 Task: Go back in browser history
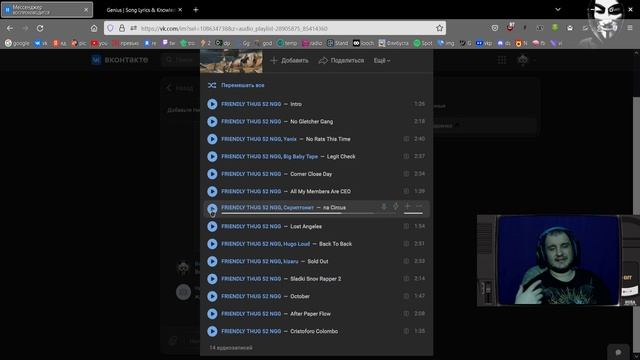pyautogui.click(x=10, y=28)
